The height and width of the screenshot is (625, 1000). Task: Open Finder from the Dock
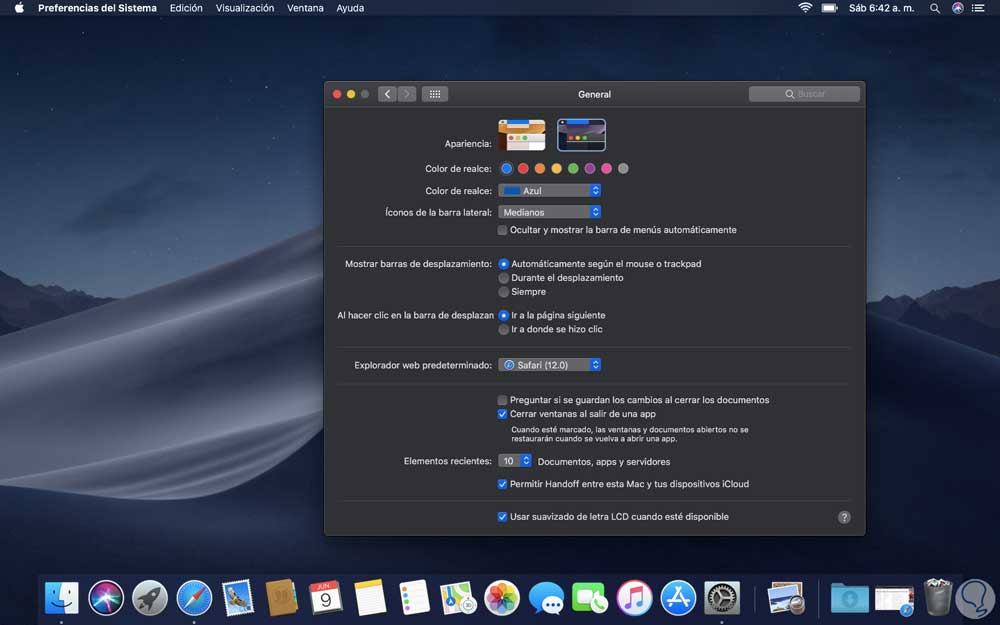click(x=62, y=598)
